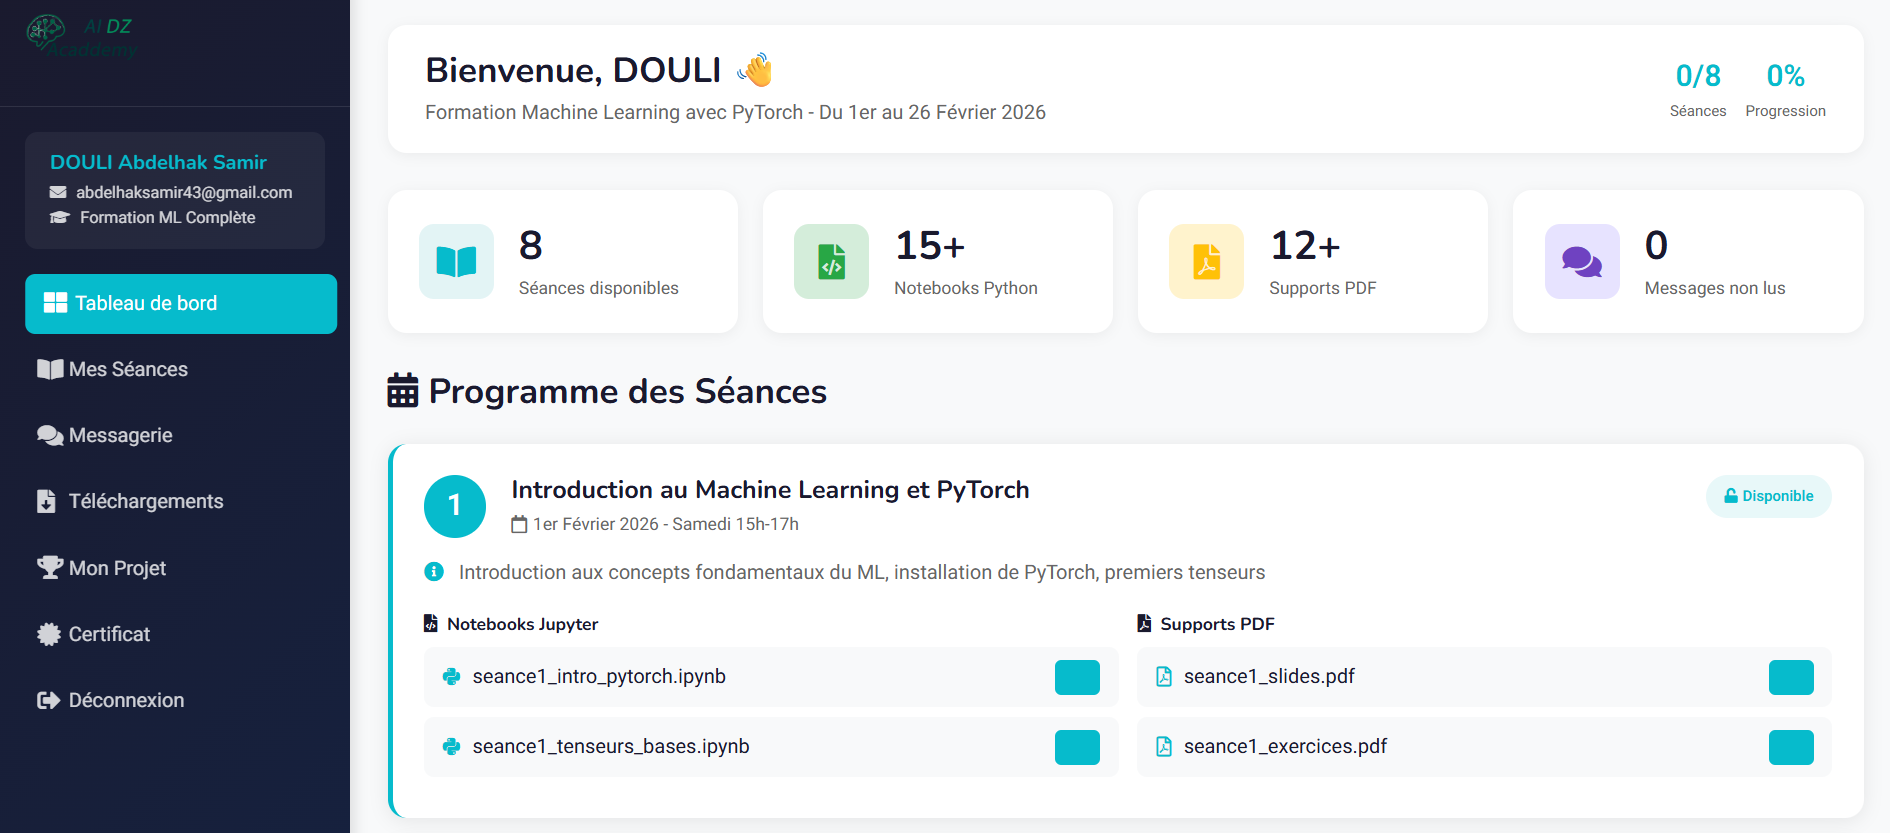
Task: Click the PDF icon of seance1_slides.pdf
Action: coord(1164,676)
